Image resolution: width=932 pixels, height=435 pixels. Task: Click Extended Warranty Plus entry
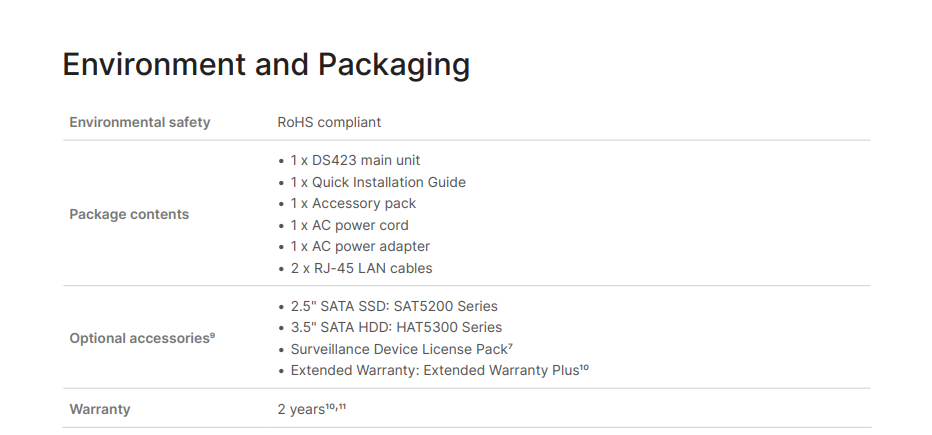pyautogui.click(x=434, y=370)
